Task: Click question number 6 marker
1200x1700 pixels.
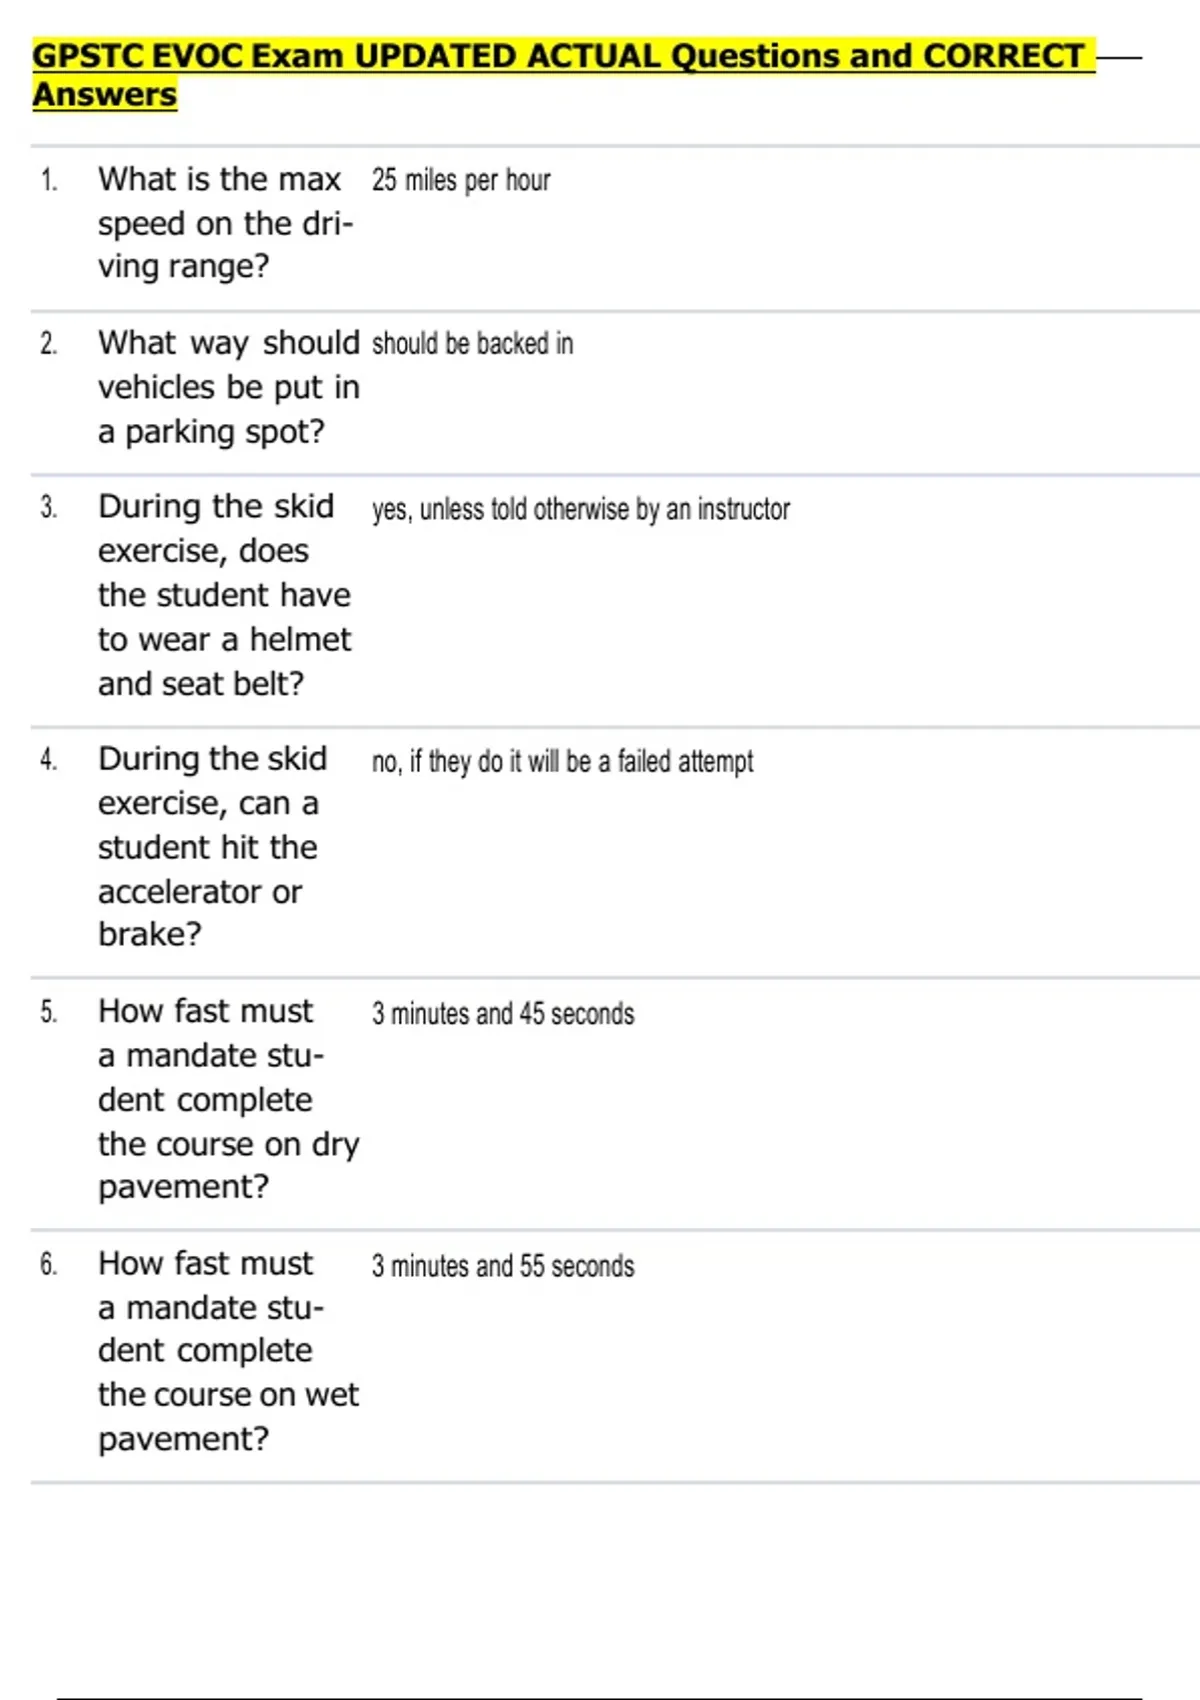Action: [x=49, y=1265]
